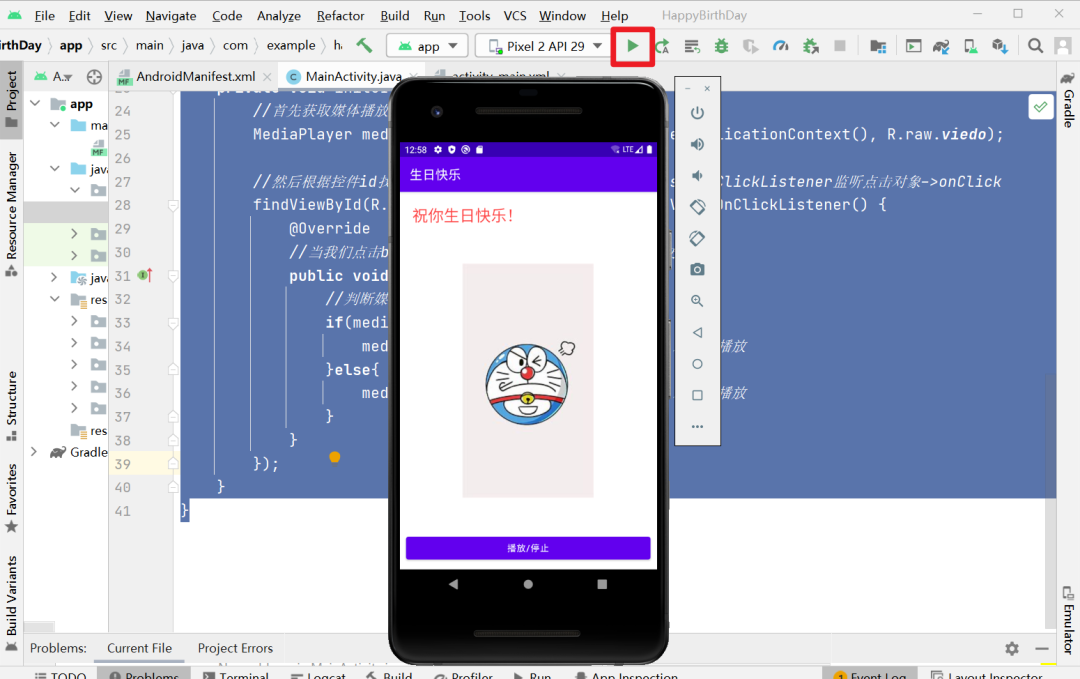Click the Problems panel settings gear
Image resolution: width=1080 pixels, height=679 pixels.
tap(1012, 648)
